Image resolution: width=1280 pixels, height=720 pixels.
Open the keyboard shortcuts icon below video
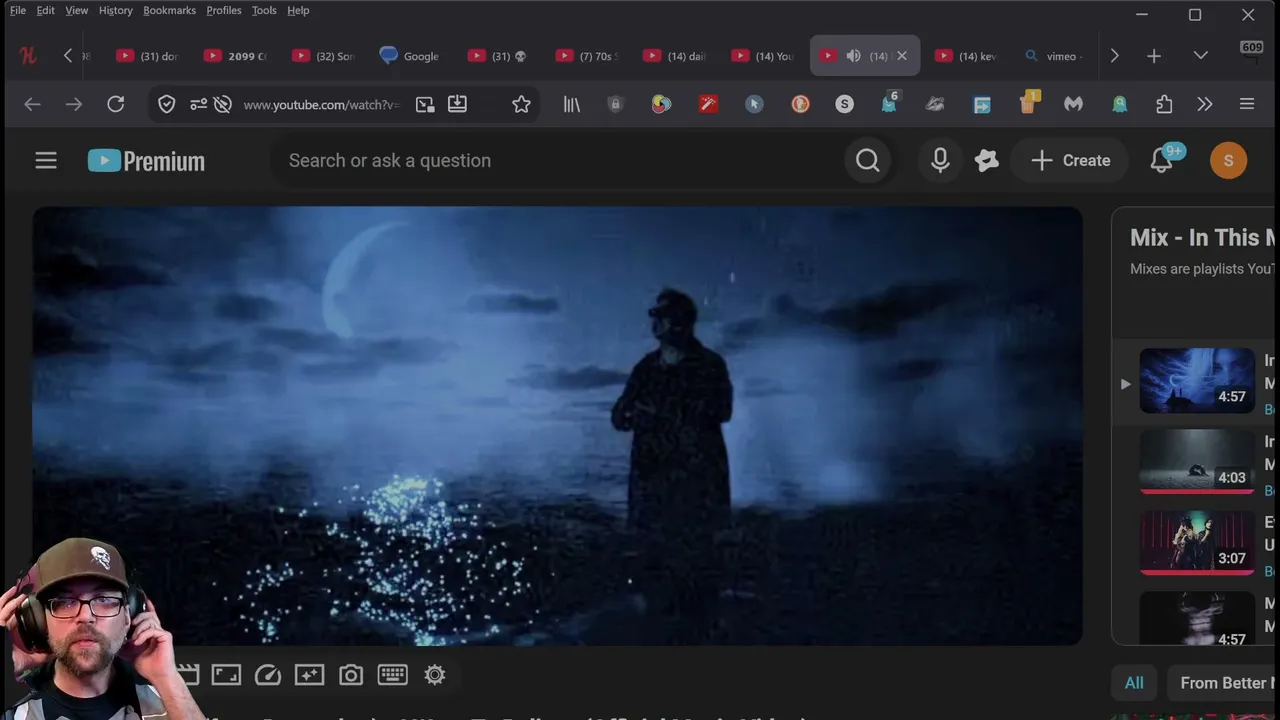pyautogui.click(x=392, y=675)
